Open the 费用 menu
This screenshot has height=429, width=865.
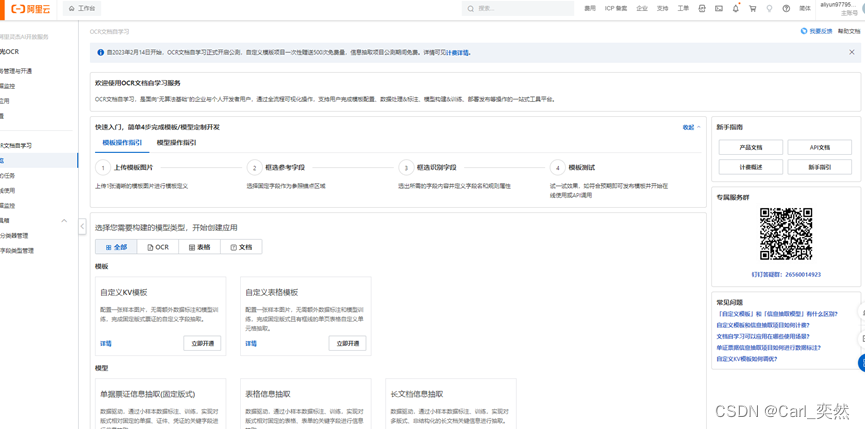pyautogui.click(x=590, y=9)
